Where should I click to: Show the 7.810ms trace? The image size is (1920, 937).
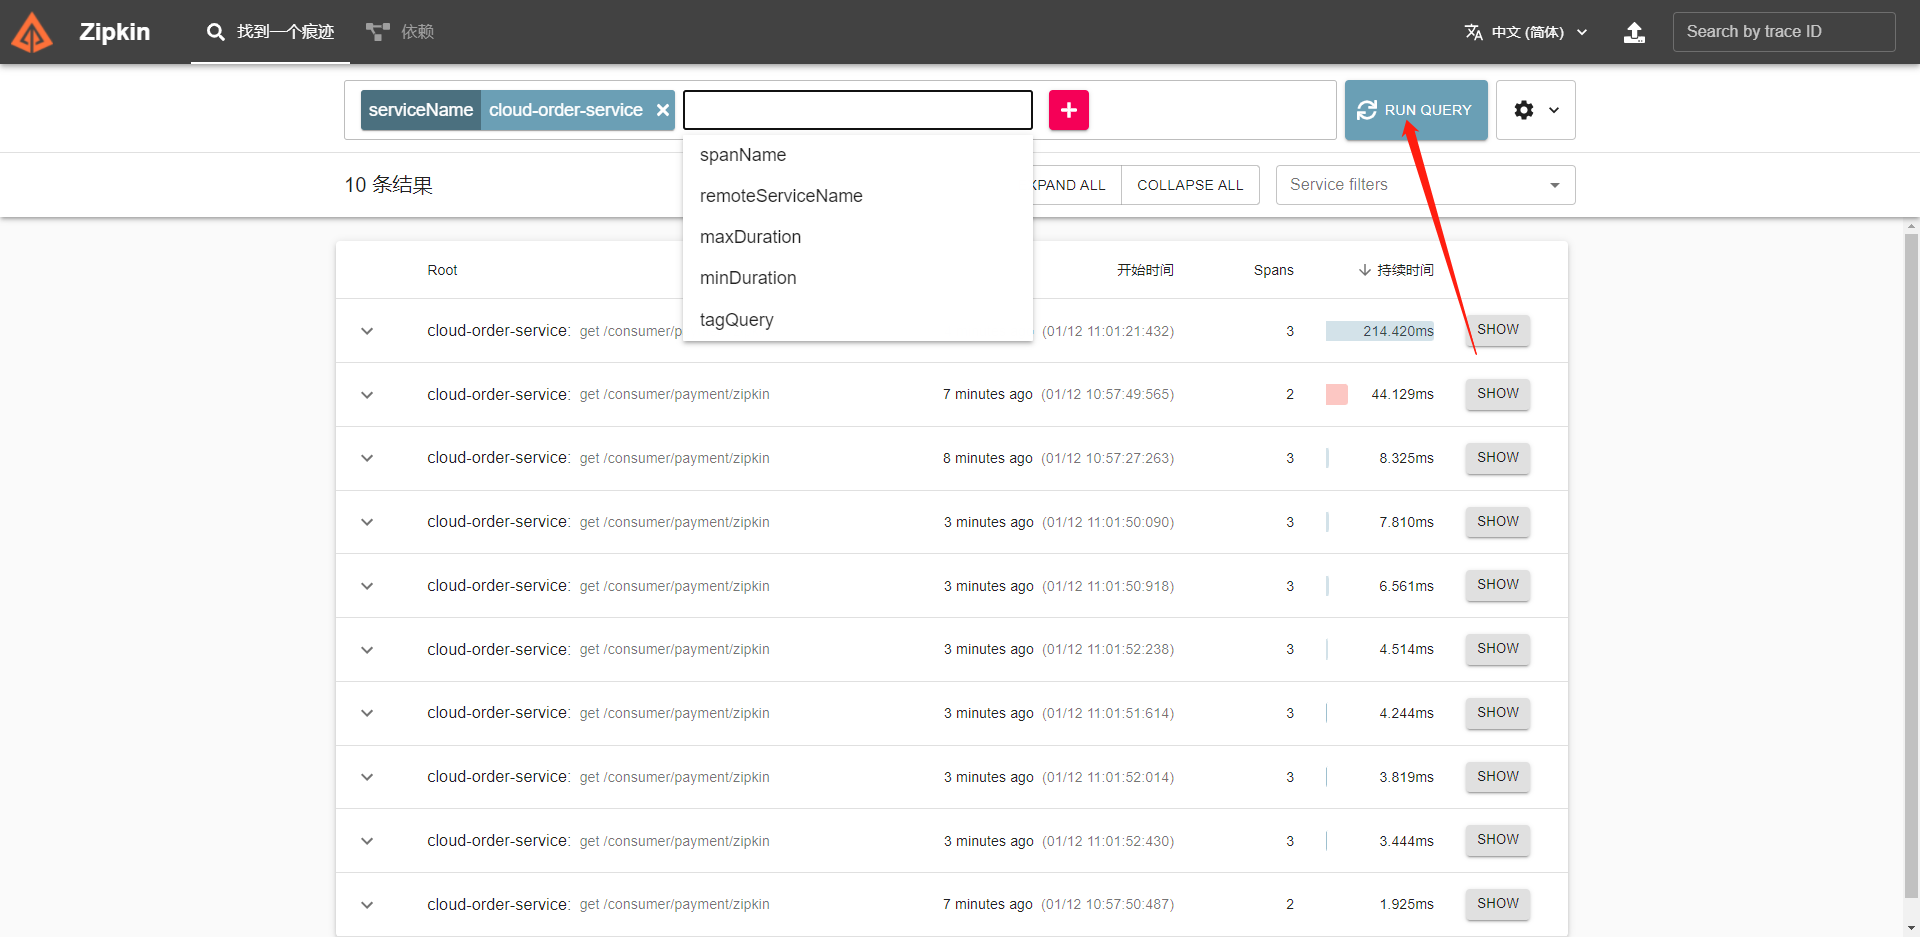pos(1498,522)
